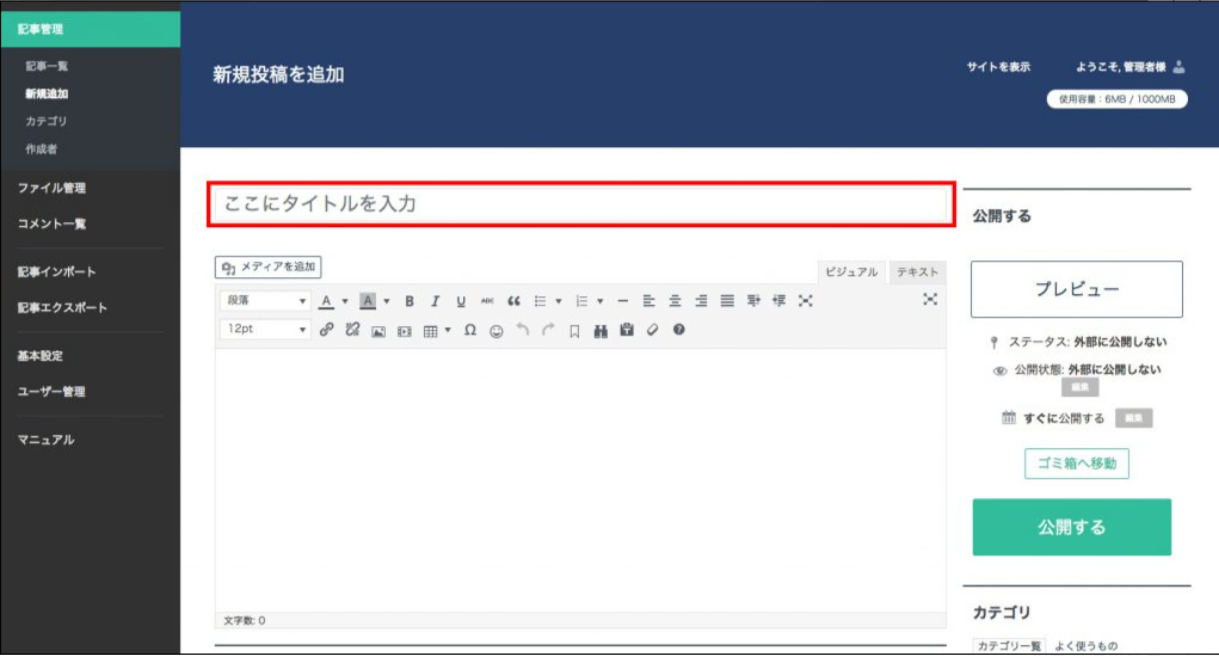The height and width of the screenshot is (656, 1219).
Task: Open カテゴリ in sidebar
Action: [47, 121]
